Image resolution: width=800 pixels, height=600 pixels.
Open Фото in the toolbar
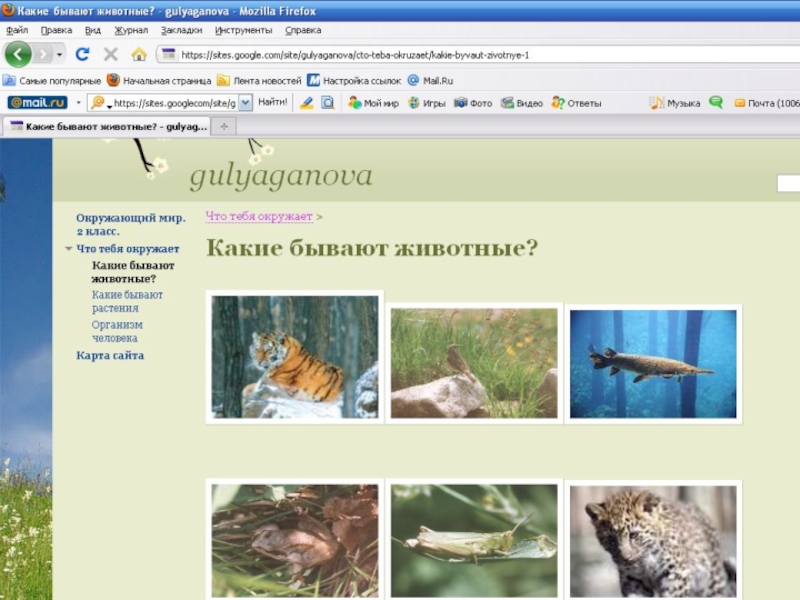473,103
